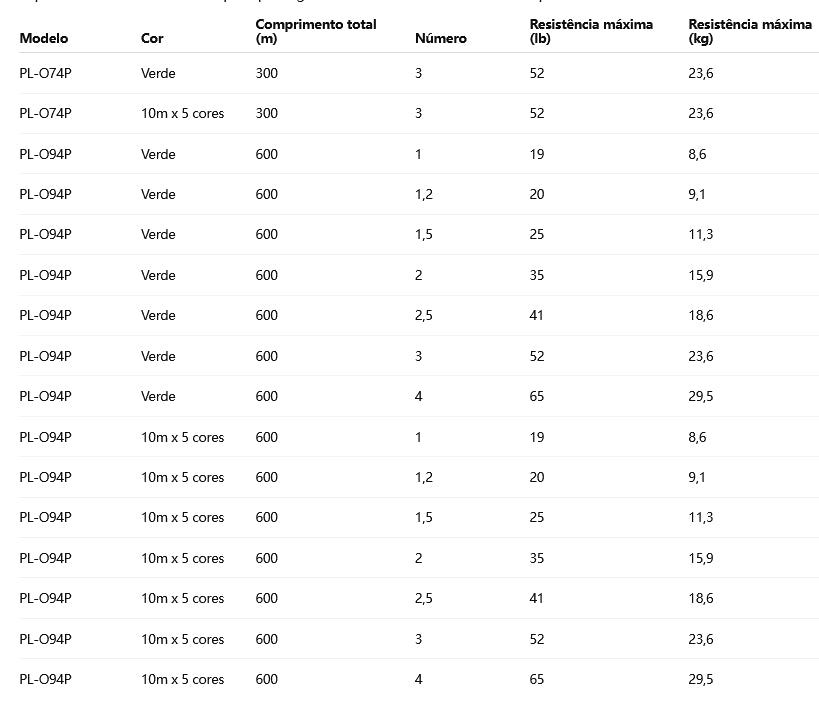Select 35 lb value in Verde row

point(537,275)
